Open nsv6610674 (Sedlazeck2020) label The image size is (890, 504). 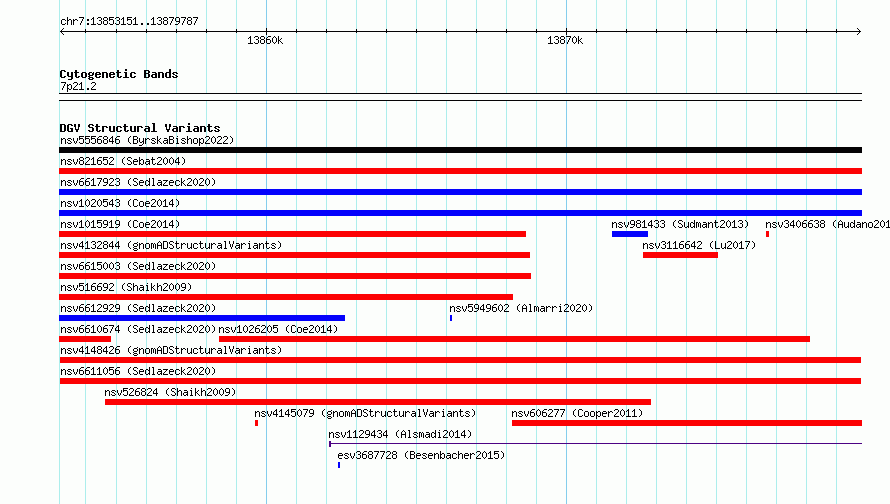pos(138,329)
